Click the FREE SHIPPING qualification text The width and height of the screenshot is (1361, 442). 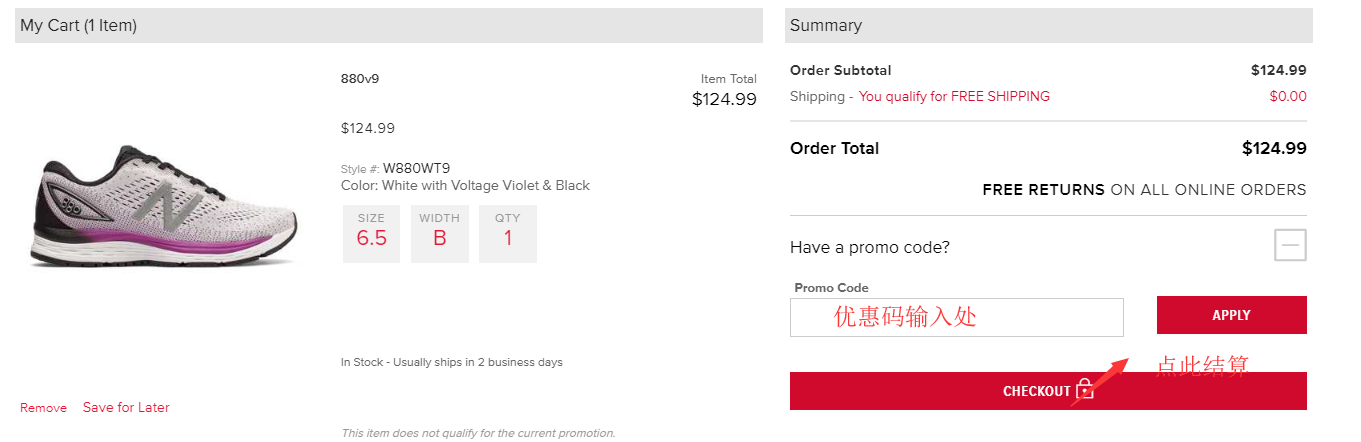[954, 97]
